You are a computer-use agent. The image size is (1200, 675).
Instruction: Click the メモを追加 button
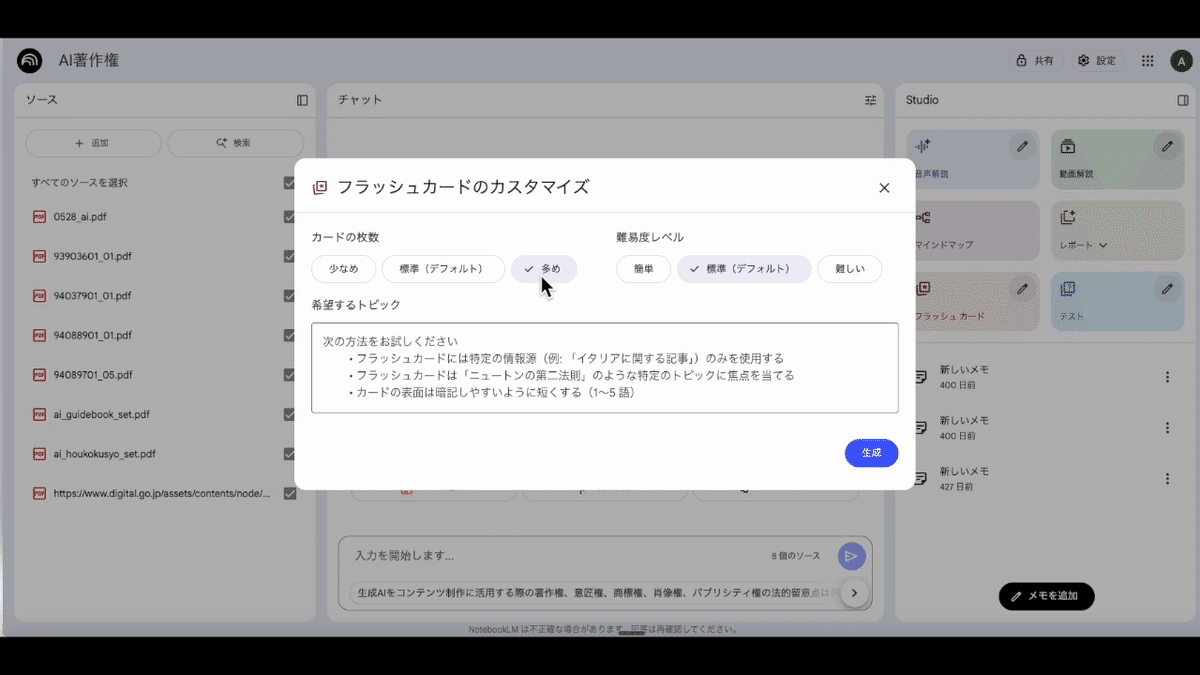coord(1046,596)
